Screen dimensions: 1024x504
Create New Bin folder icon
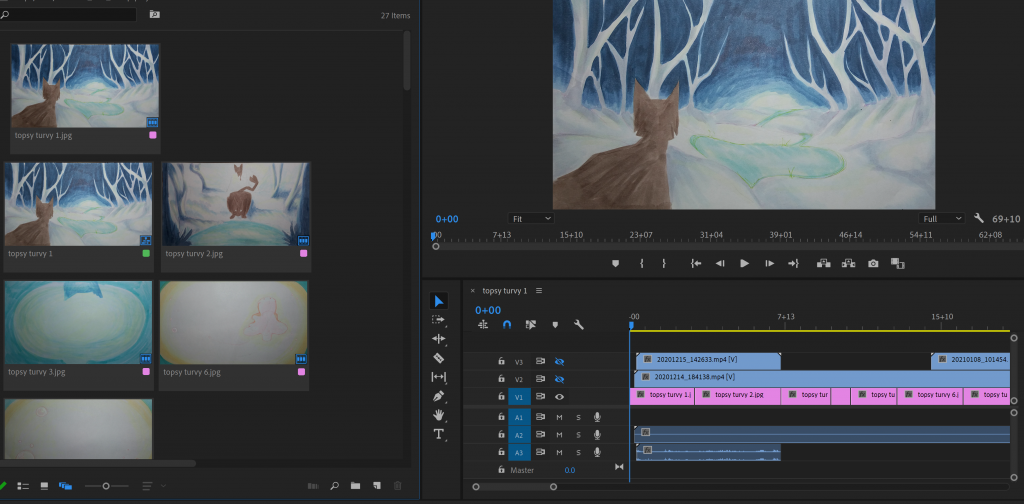pos(355,486)
